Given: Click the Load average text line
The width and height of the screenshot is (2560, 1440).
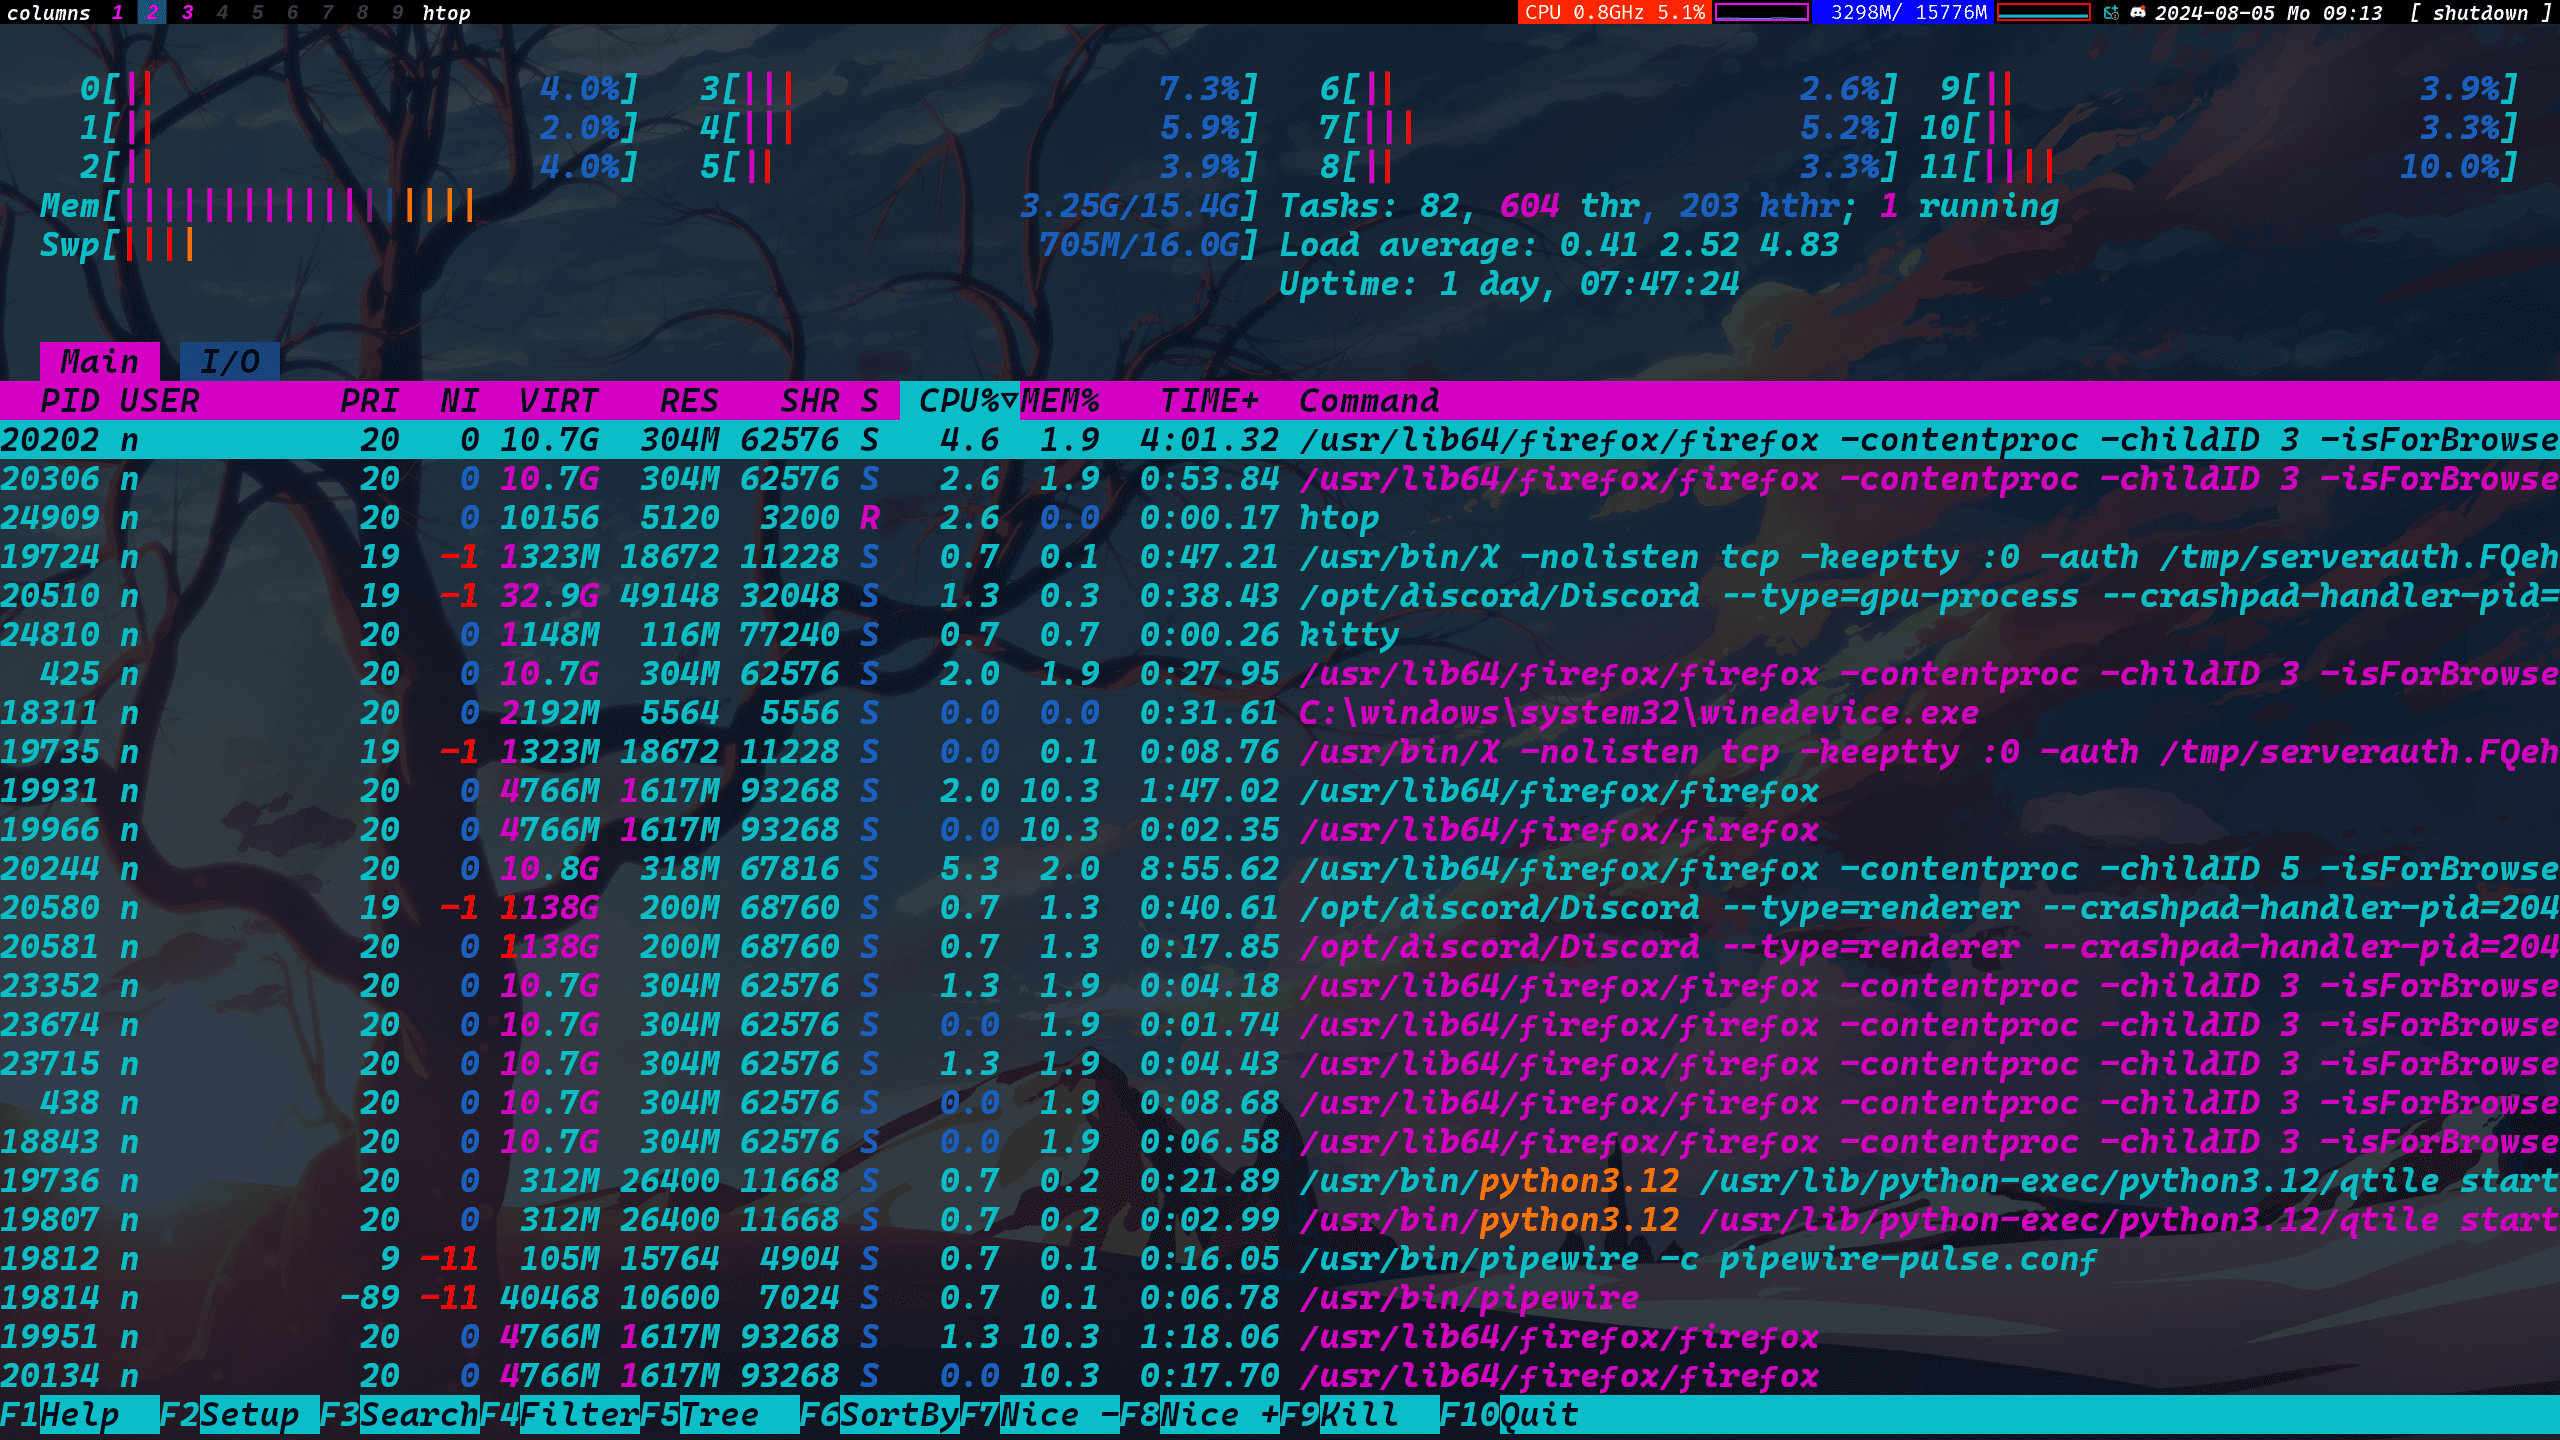Looking at the screenshot, I should tap(1560, 245).
